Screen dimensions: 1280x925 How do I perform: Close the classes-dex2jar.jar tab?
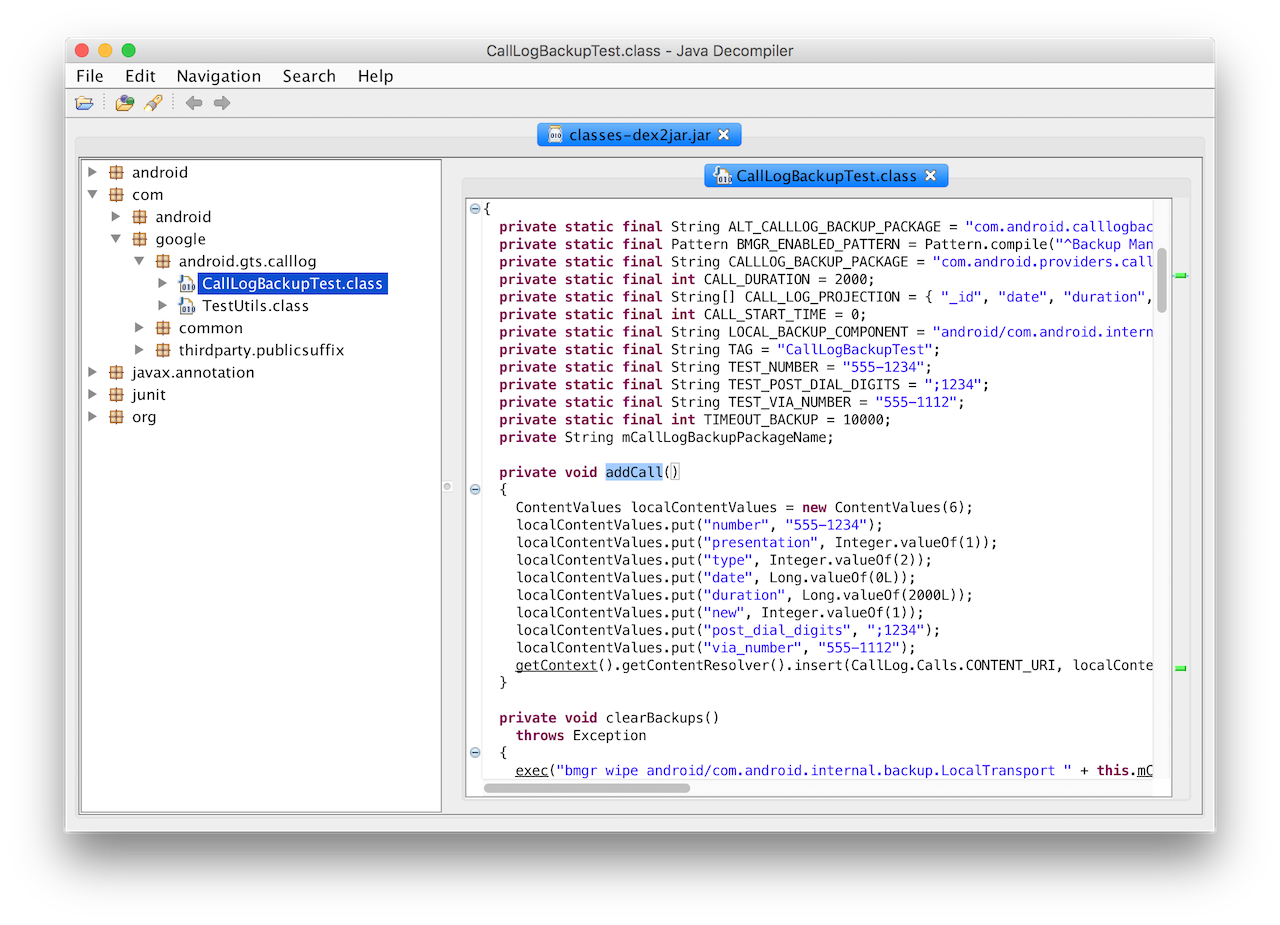click(724, 135)
